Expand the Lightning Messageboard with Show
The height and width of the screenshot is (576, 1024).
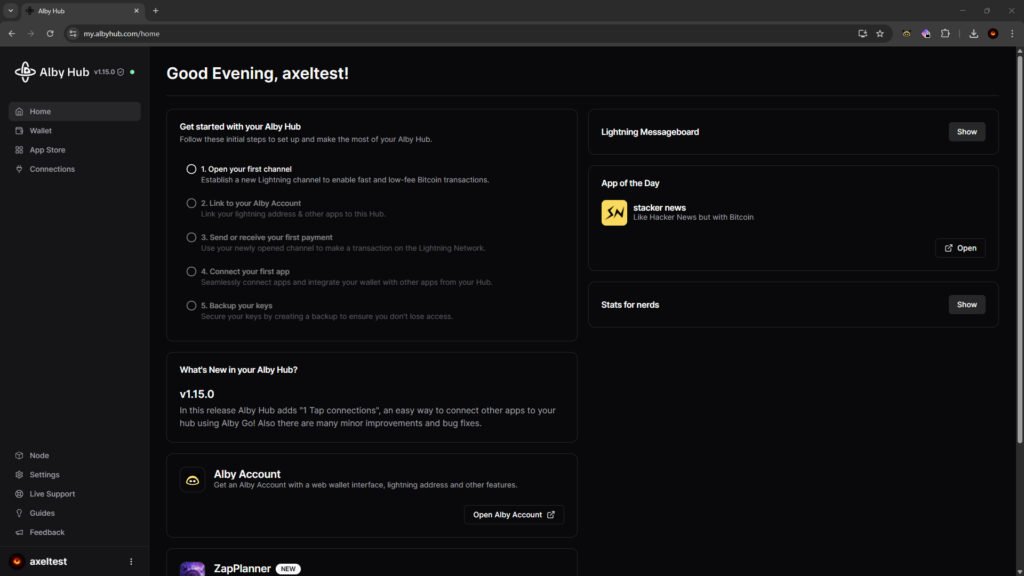click(966, 132)
